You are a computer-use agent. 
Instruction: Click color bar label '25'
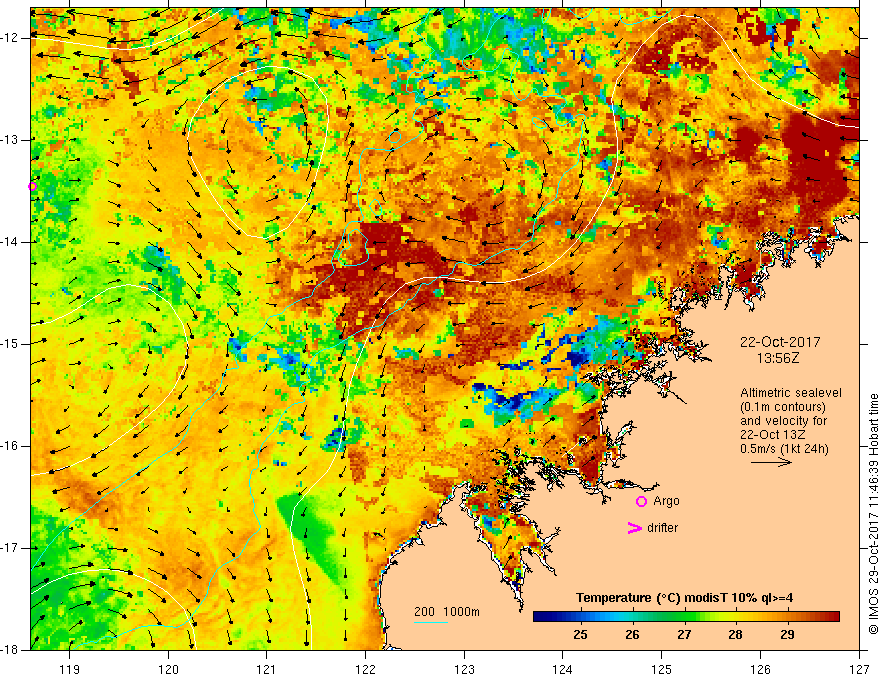point(580,635)
